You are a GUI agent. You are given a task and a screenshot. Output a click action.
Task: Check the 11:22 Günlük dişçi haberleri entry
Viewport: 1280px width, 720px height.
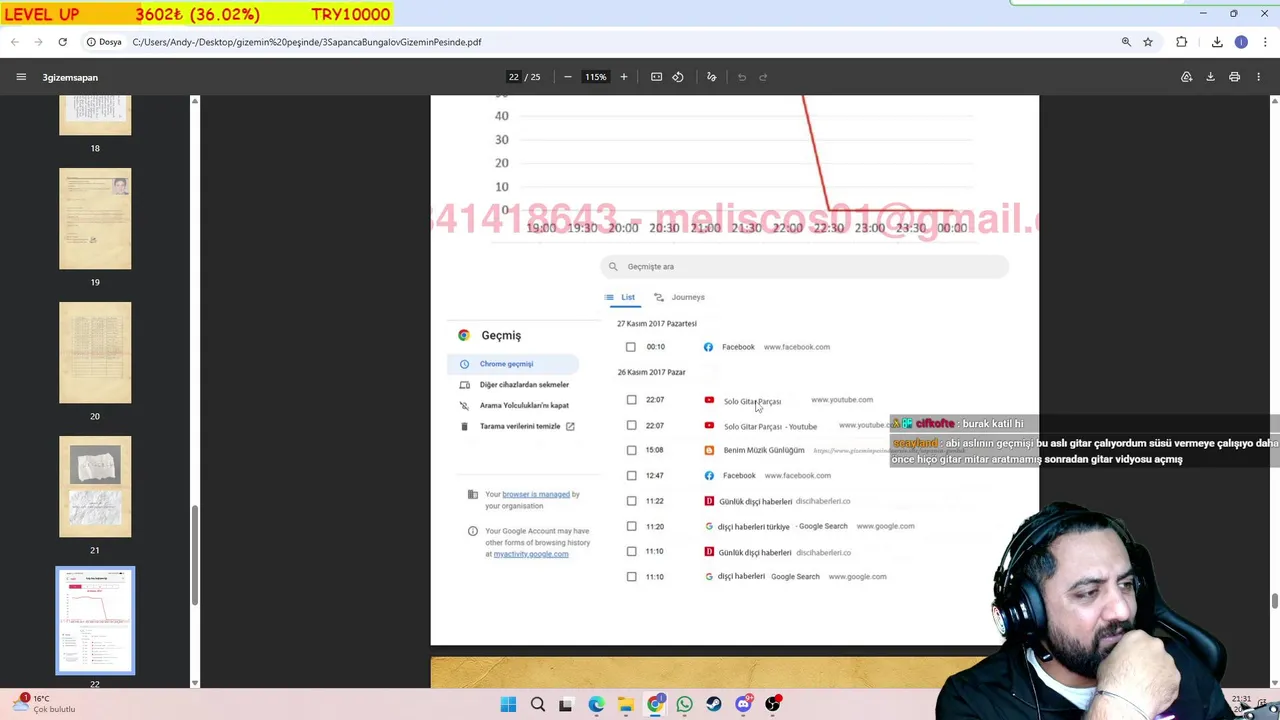631,501
